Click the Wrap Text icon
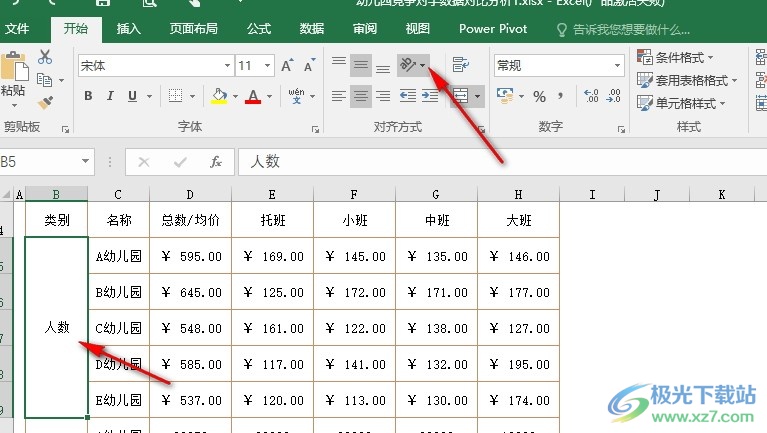The width and height of the screenshot is (767, 433). pos(460,65)
